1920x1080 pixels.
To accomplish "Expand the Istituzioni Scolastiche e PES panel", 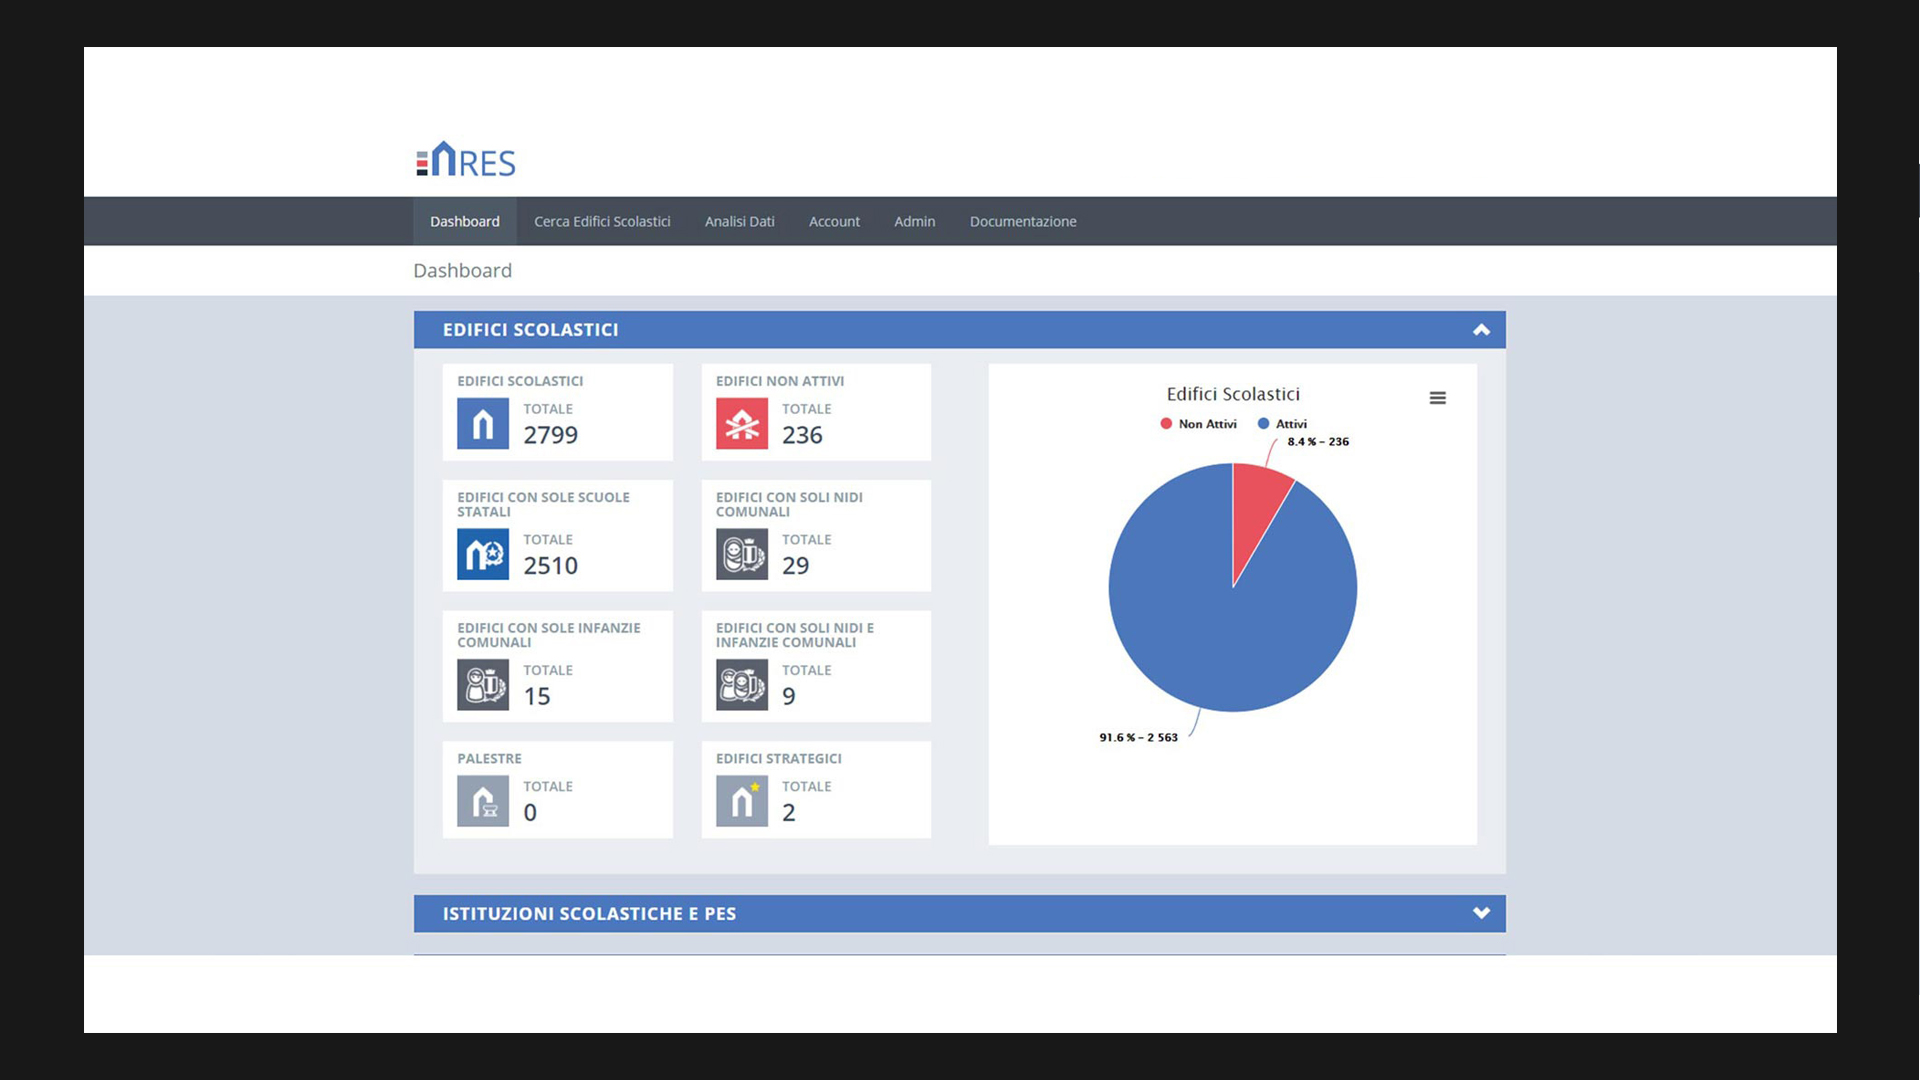I will click(x=1481, y=913).
